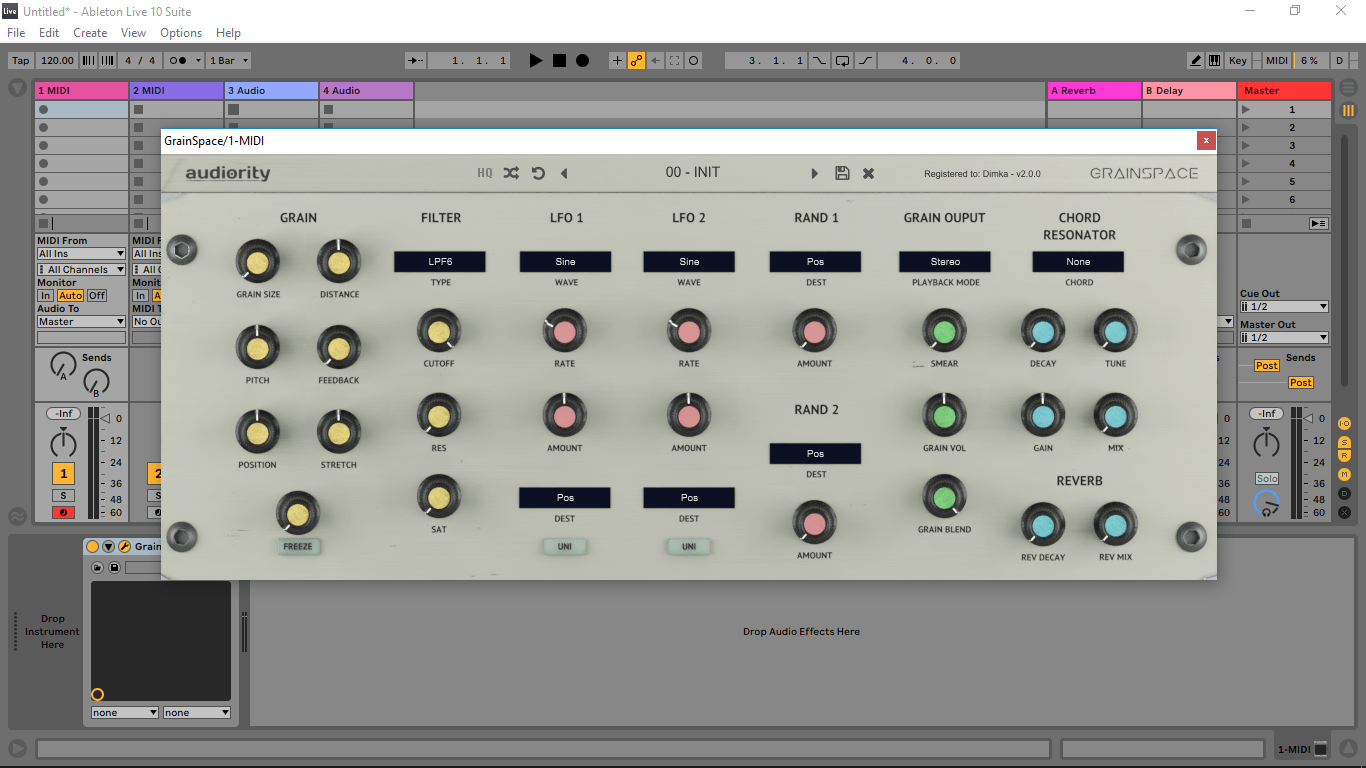Click the Record button in transport
1366x768 pixels.
pyautogui.click(x=582, y=61)
